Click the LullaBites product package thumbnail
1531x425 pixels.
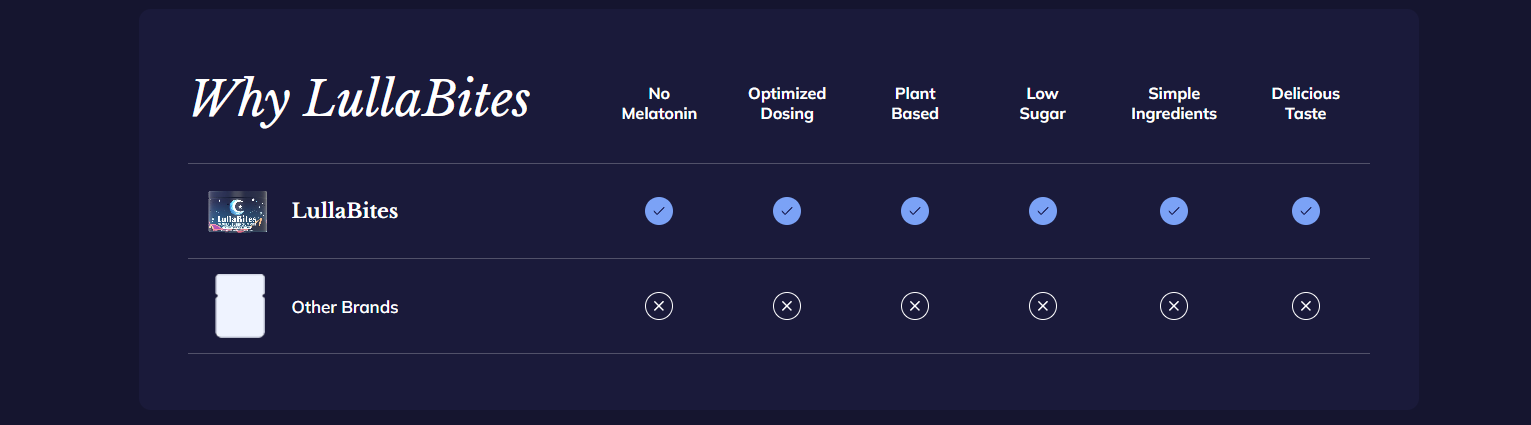(x=237, y=211)
